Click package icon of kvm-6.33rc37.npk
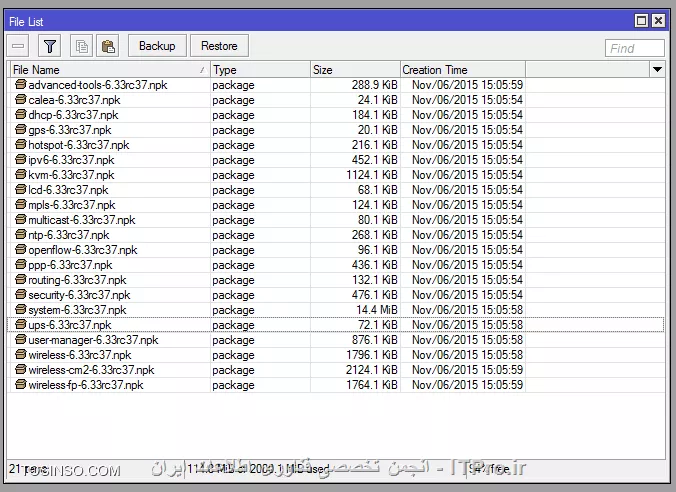The image size is (676, 492). click(20, 174)
